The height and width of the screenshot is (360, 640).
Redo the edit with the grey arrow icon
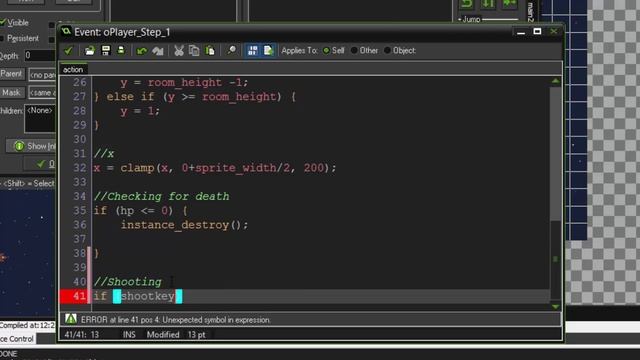(158, 51)
